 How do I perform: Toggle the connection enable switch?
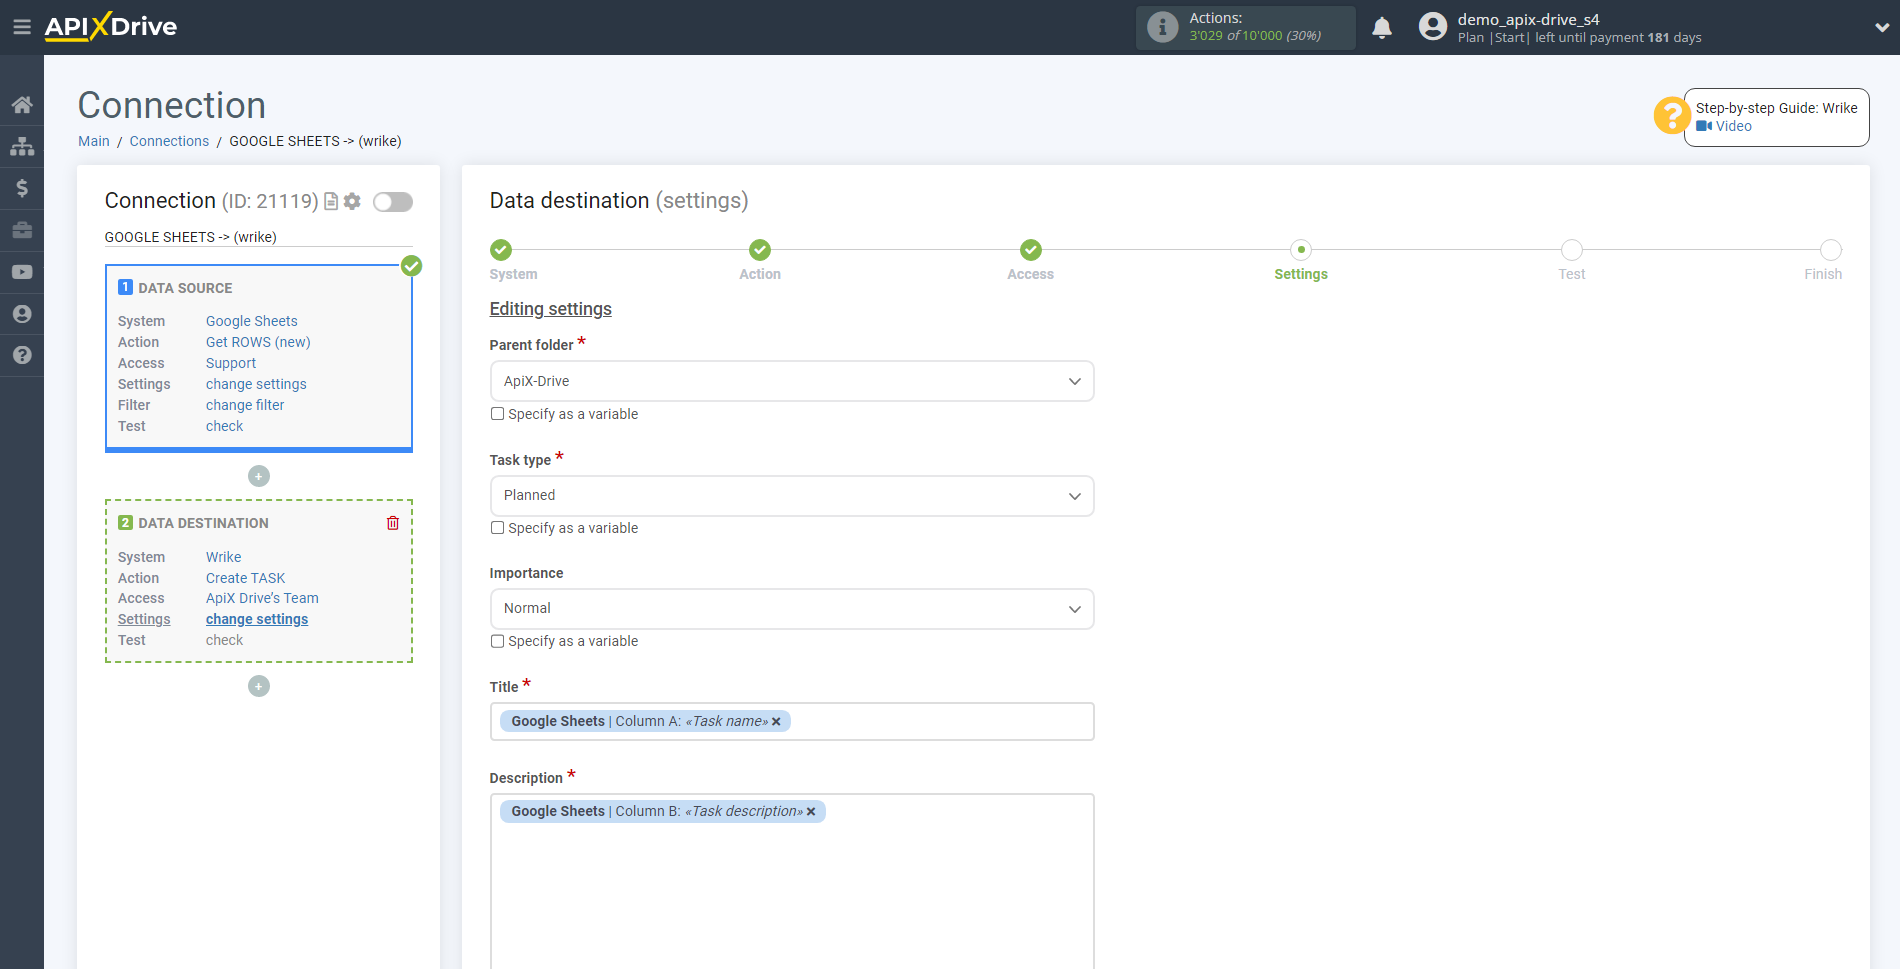(393, 202)
